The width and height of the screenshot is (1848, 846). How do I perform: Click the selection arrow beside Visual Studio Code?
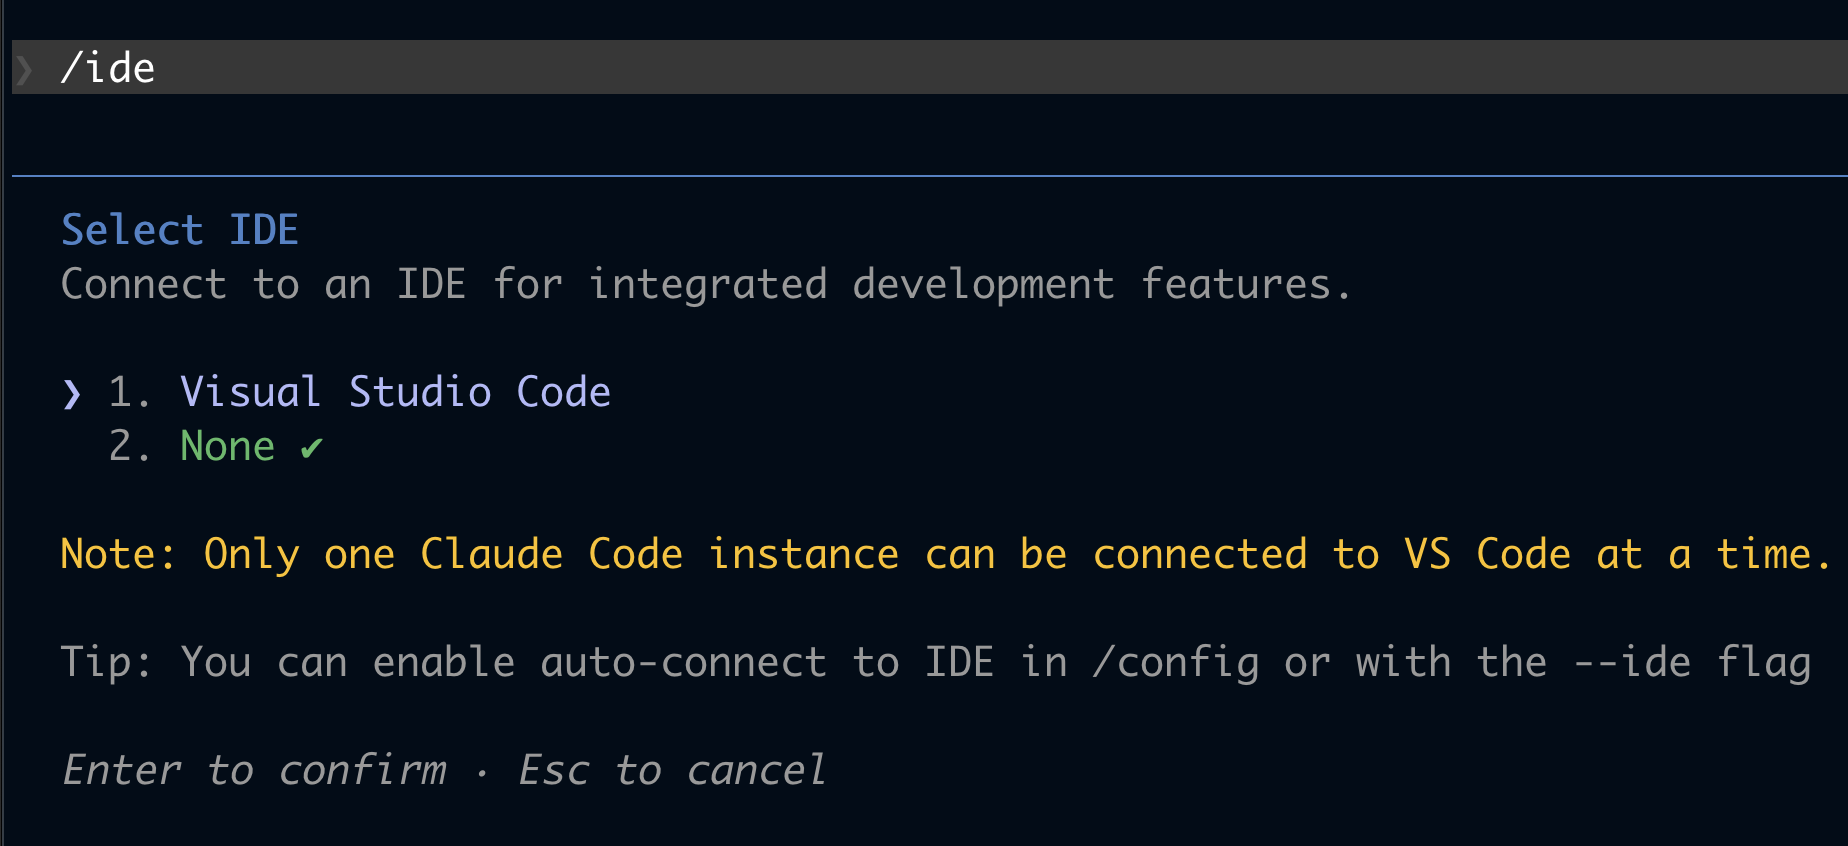(x=71, y=393)
